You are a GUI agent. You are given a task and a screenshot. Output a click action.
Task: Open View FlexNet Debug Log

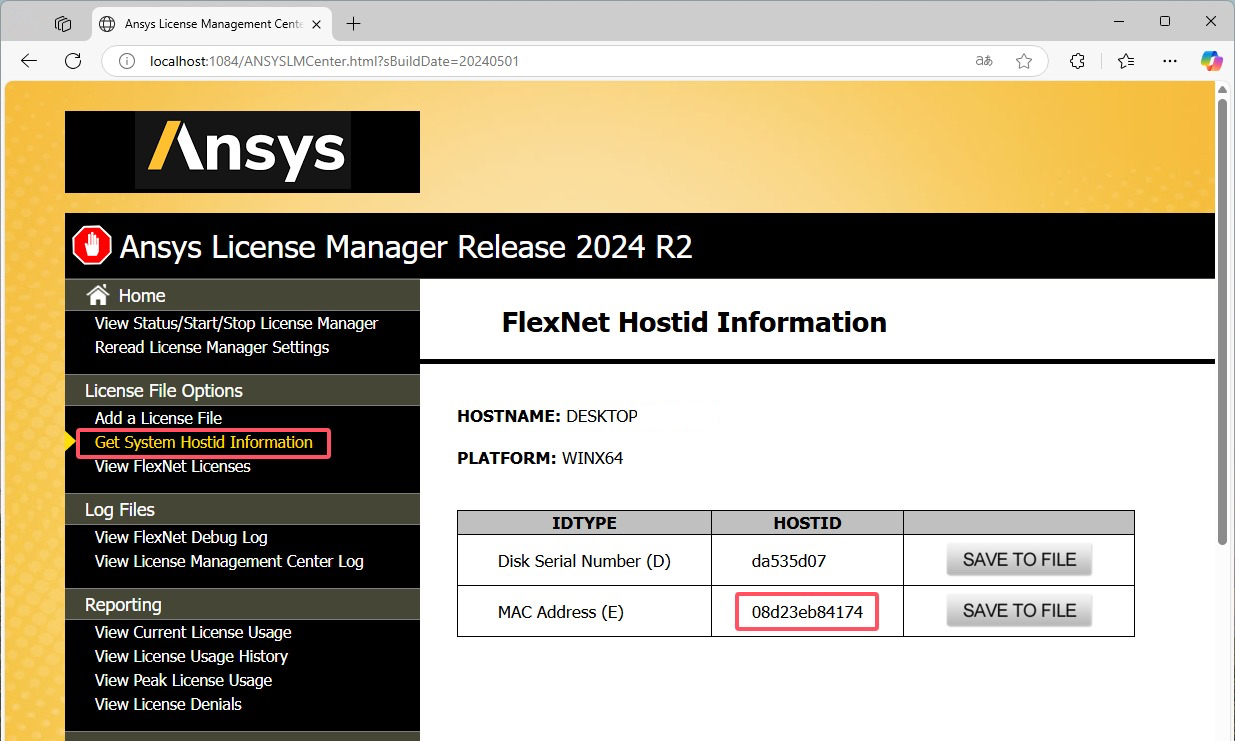(181, 537)
